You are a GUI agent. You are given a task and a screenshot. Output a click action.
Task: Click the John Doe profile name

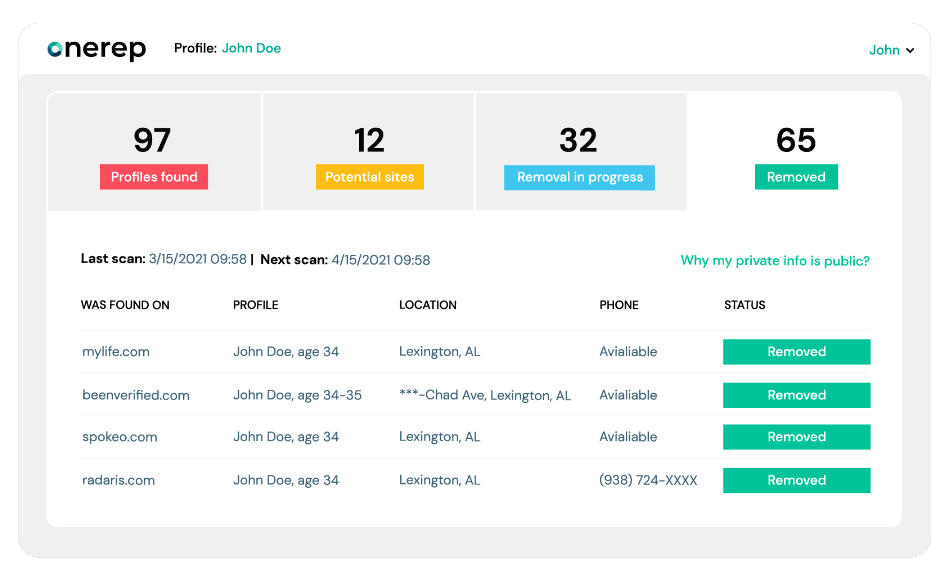pyautogui.click(x=251, y=48)
